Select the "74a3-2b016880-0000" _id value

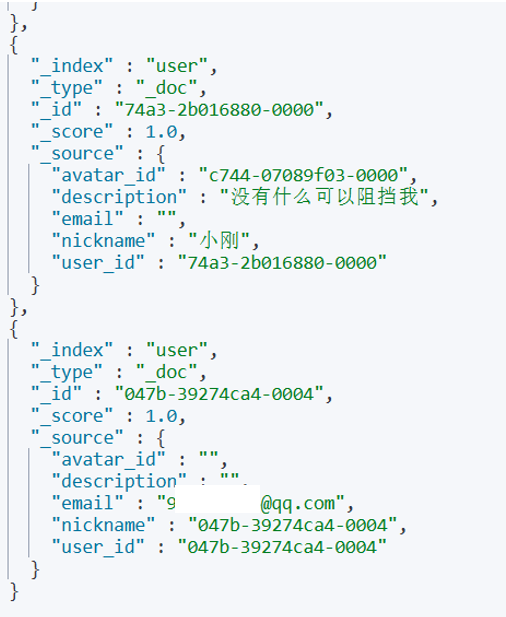click(x=219, y=109)
